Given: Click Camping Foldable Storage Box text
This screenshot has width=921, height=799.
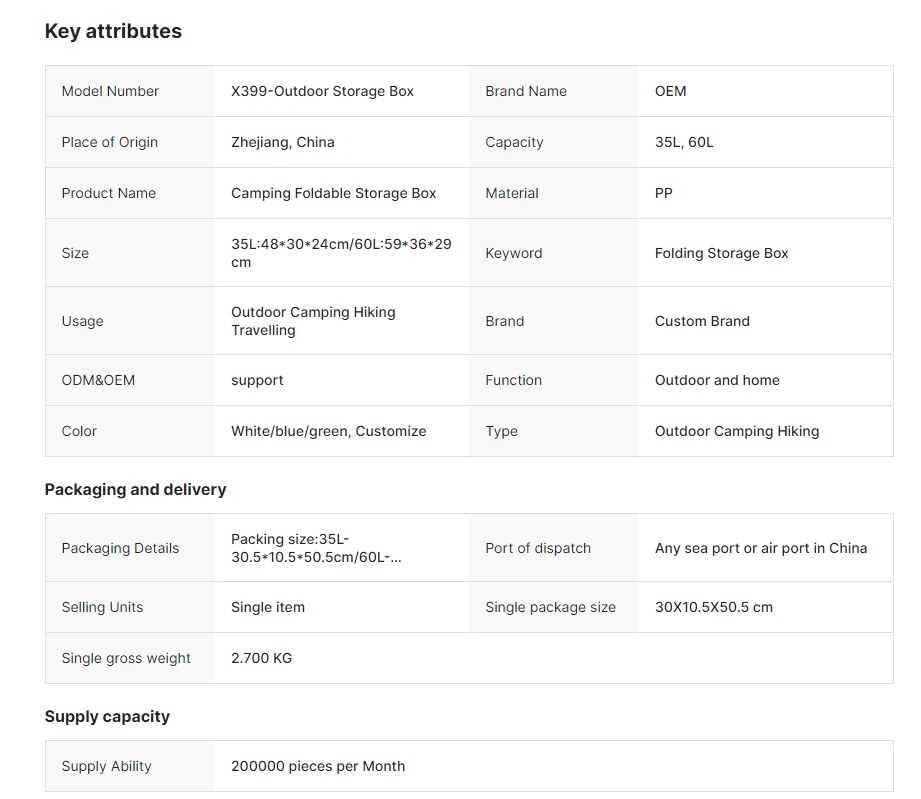Looking at the screenshot, I should point(333,193).
